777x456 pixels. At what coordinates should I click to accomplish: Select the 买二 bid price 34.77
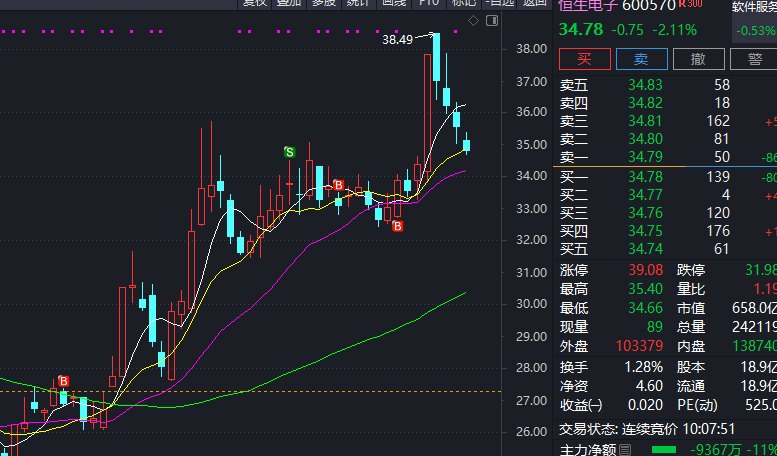click(x=645, y=195)
